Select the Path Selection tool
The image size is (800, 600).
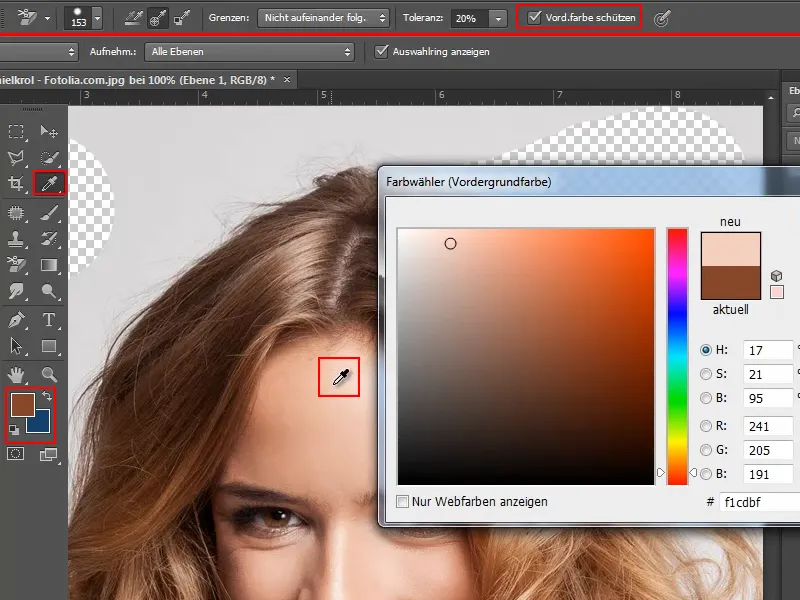coord(16,346)
